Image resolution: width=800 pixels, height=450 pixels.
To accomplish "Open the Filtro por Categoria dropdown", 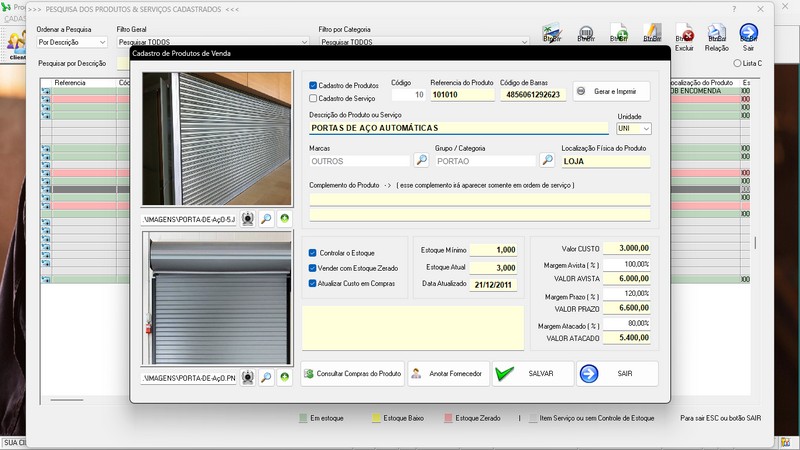I will [524, 42].
